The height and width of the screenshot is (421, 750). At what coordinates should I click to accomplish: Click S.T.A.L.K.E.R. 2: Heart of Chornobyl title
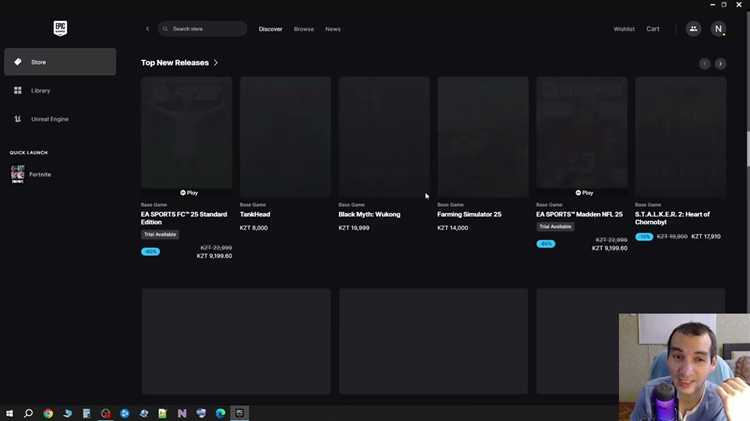pos(673,218)
